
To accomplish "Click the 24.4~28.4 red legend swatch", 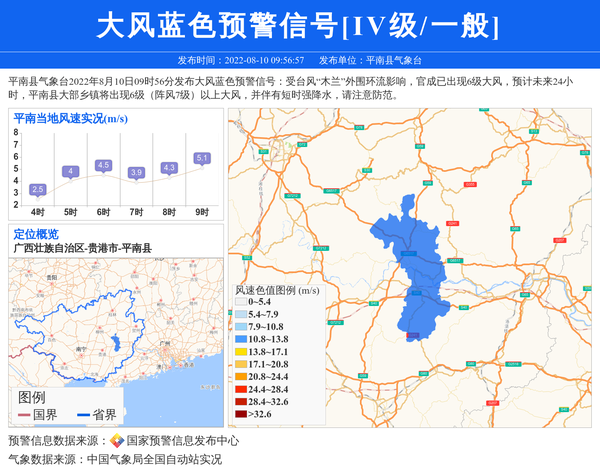I will tap(240, 389).
